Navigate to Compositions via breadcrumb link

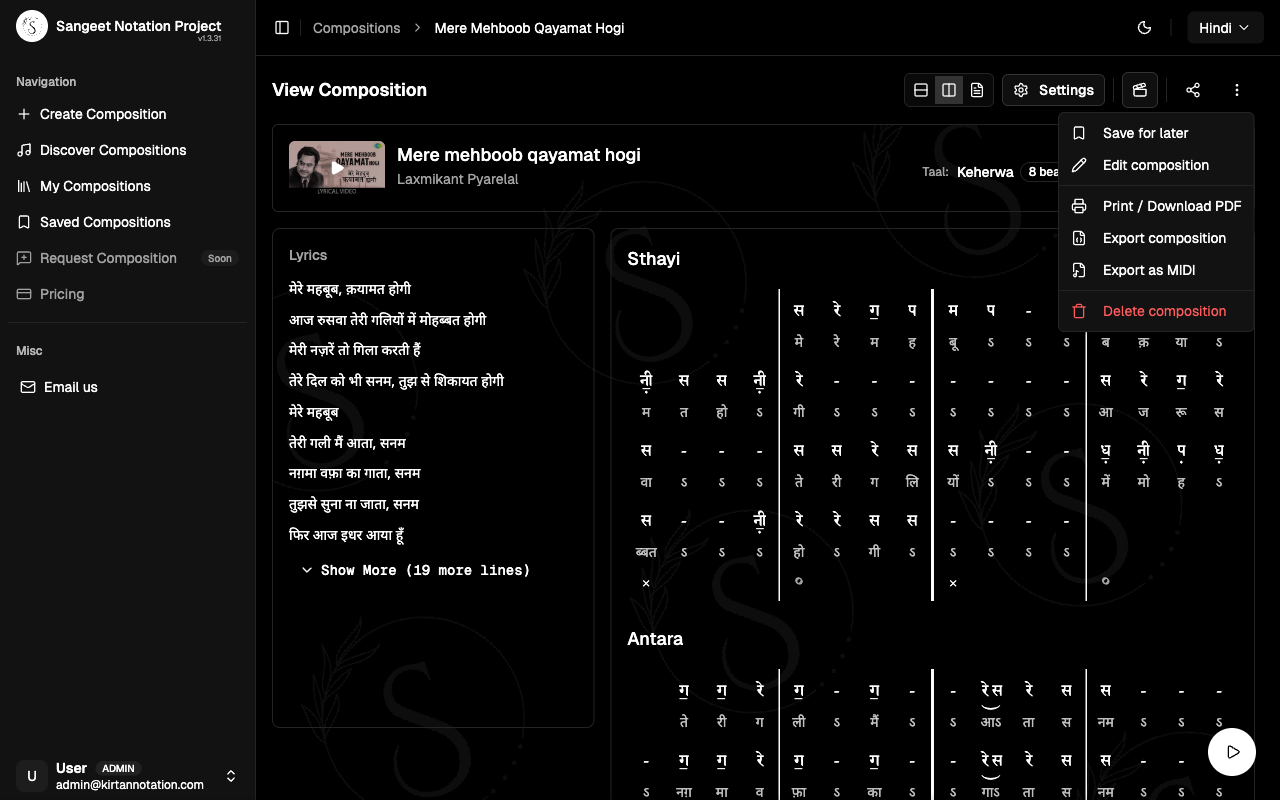pyautogui.click(x=356, y=28)
